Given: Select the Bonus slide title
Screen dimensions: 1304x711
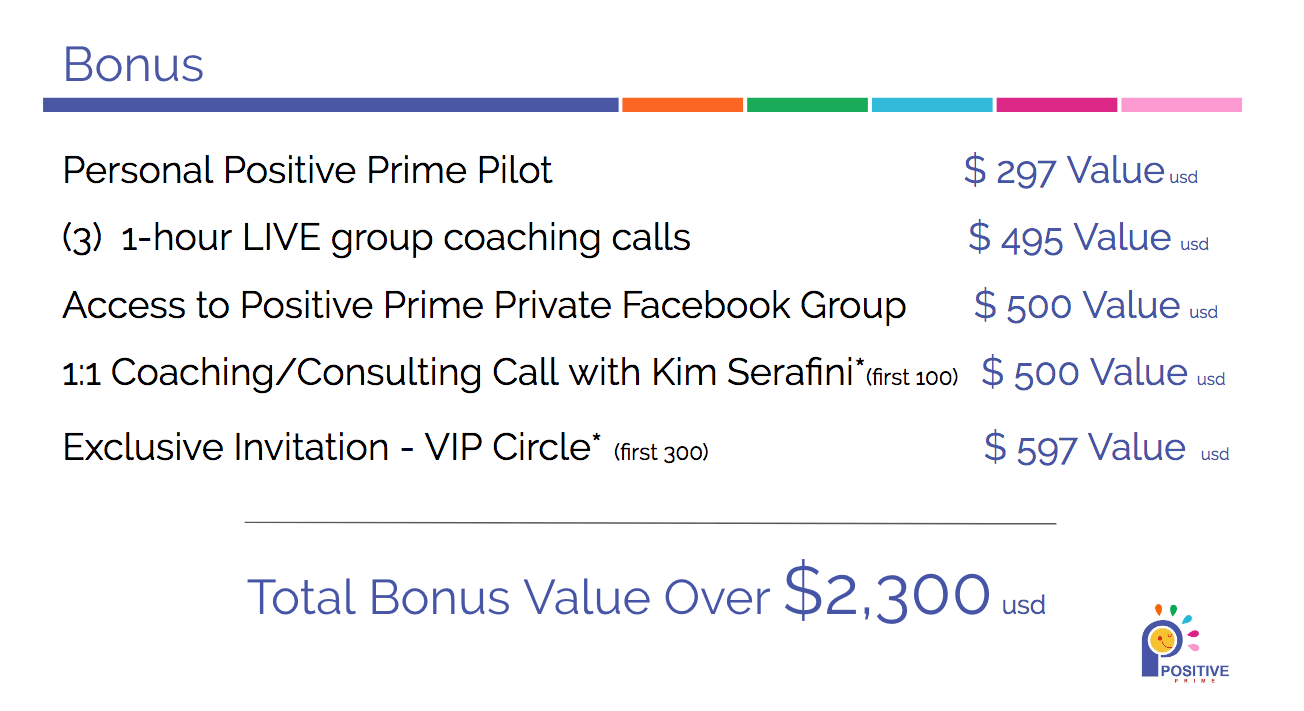Looking at the screenshot, I should coord(133,65).
